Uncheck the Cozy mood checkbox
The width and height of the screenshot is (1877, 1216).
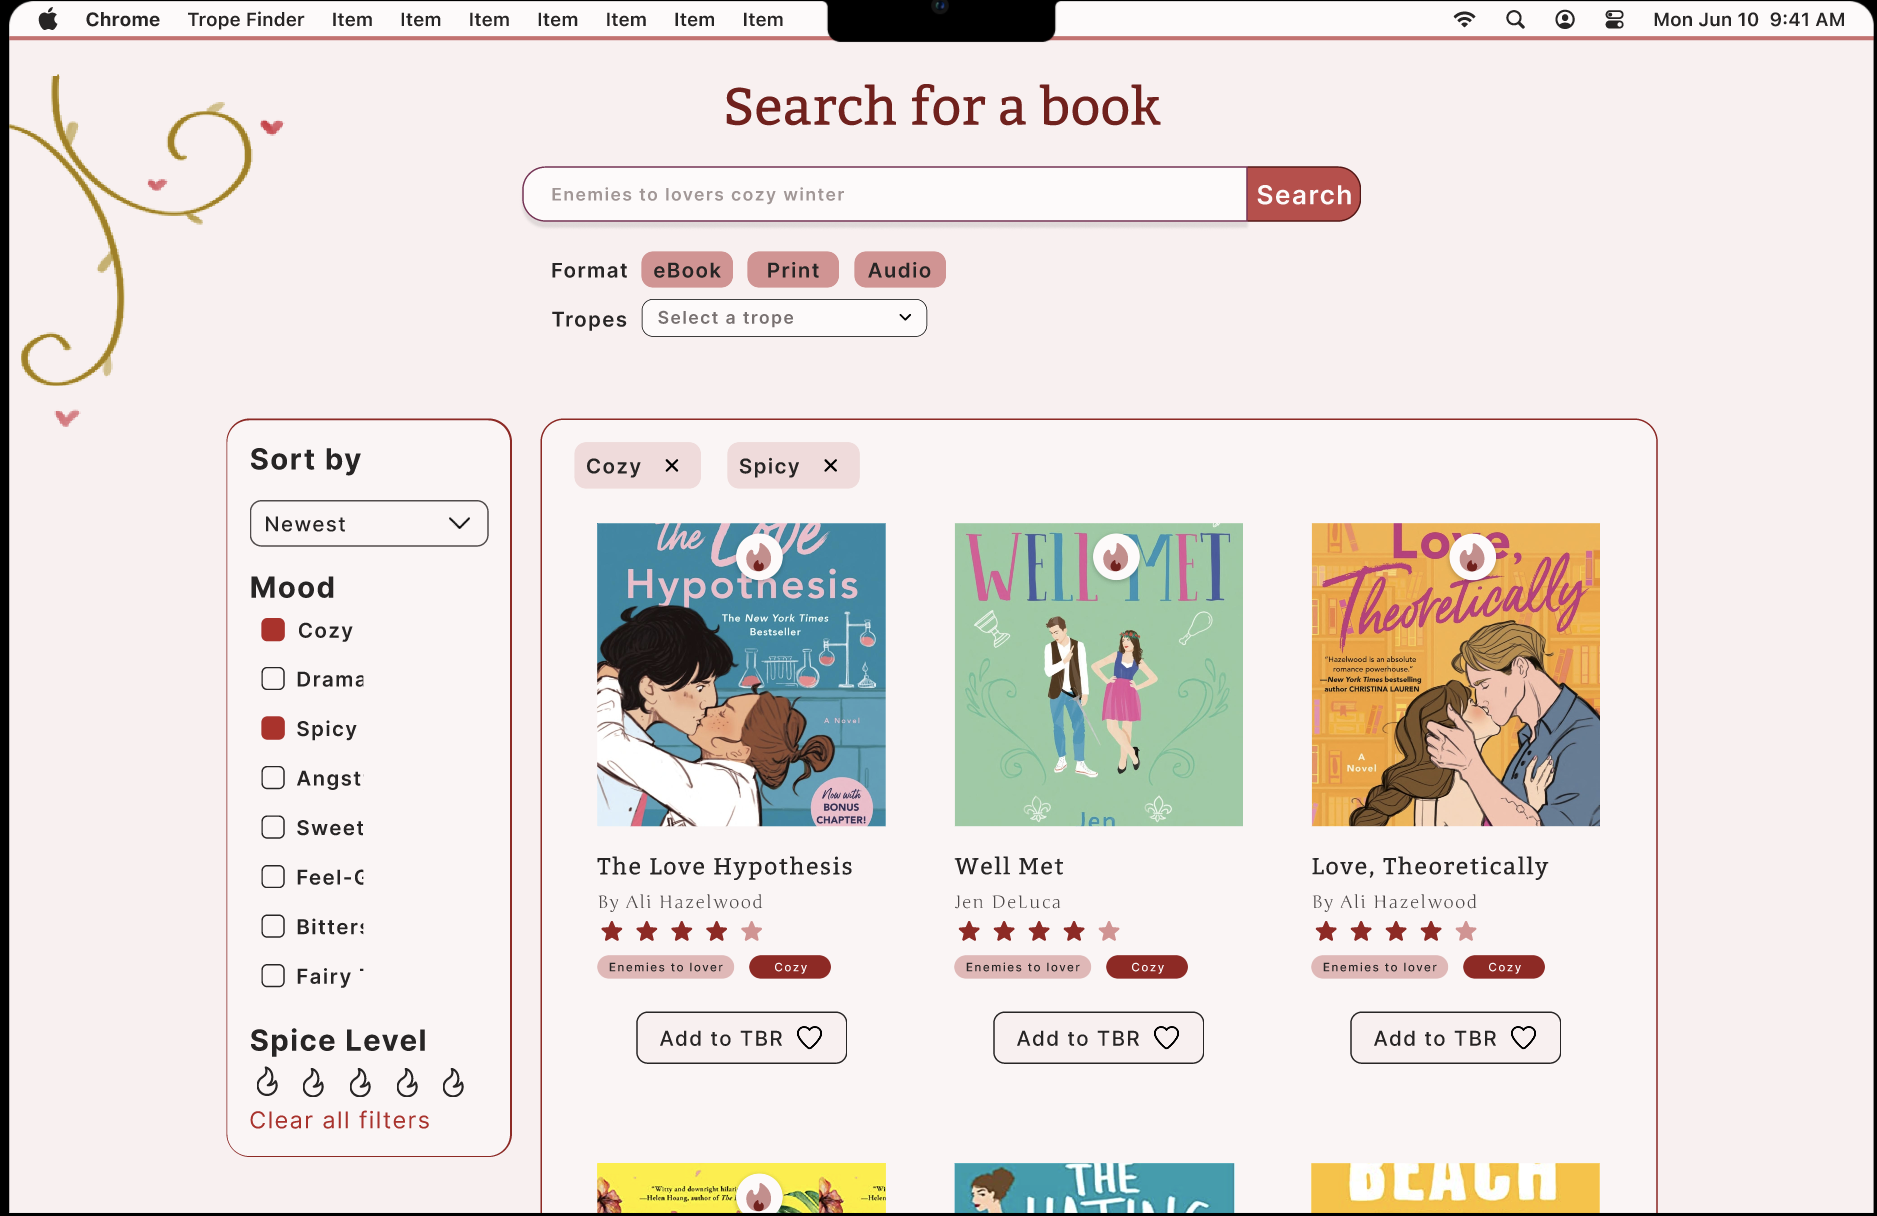tap(273, 630)
